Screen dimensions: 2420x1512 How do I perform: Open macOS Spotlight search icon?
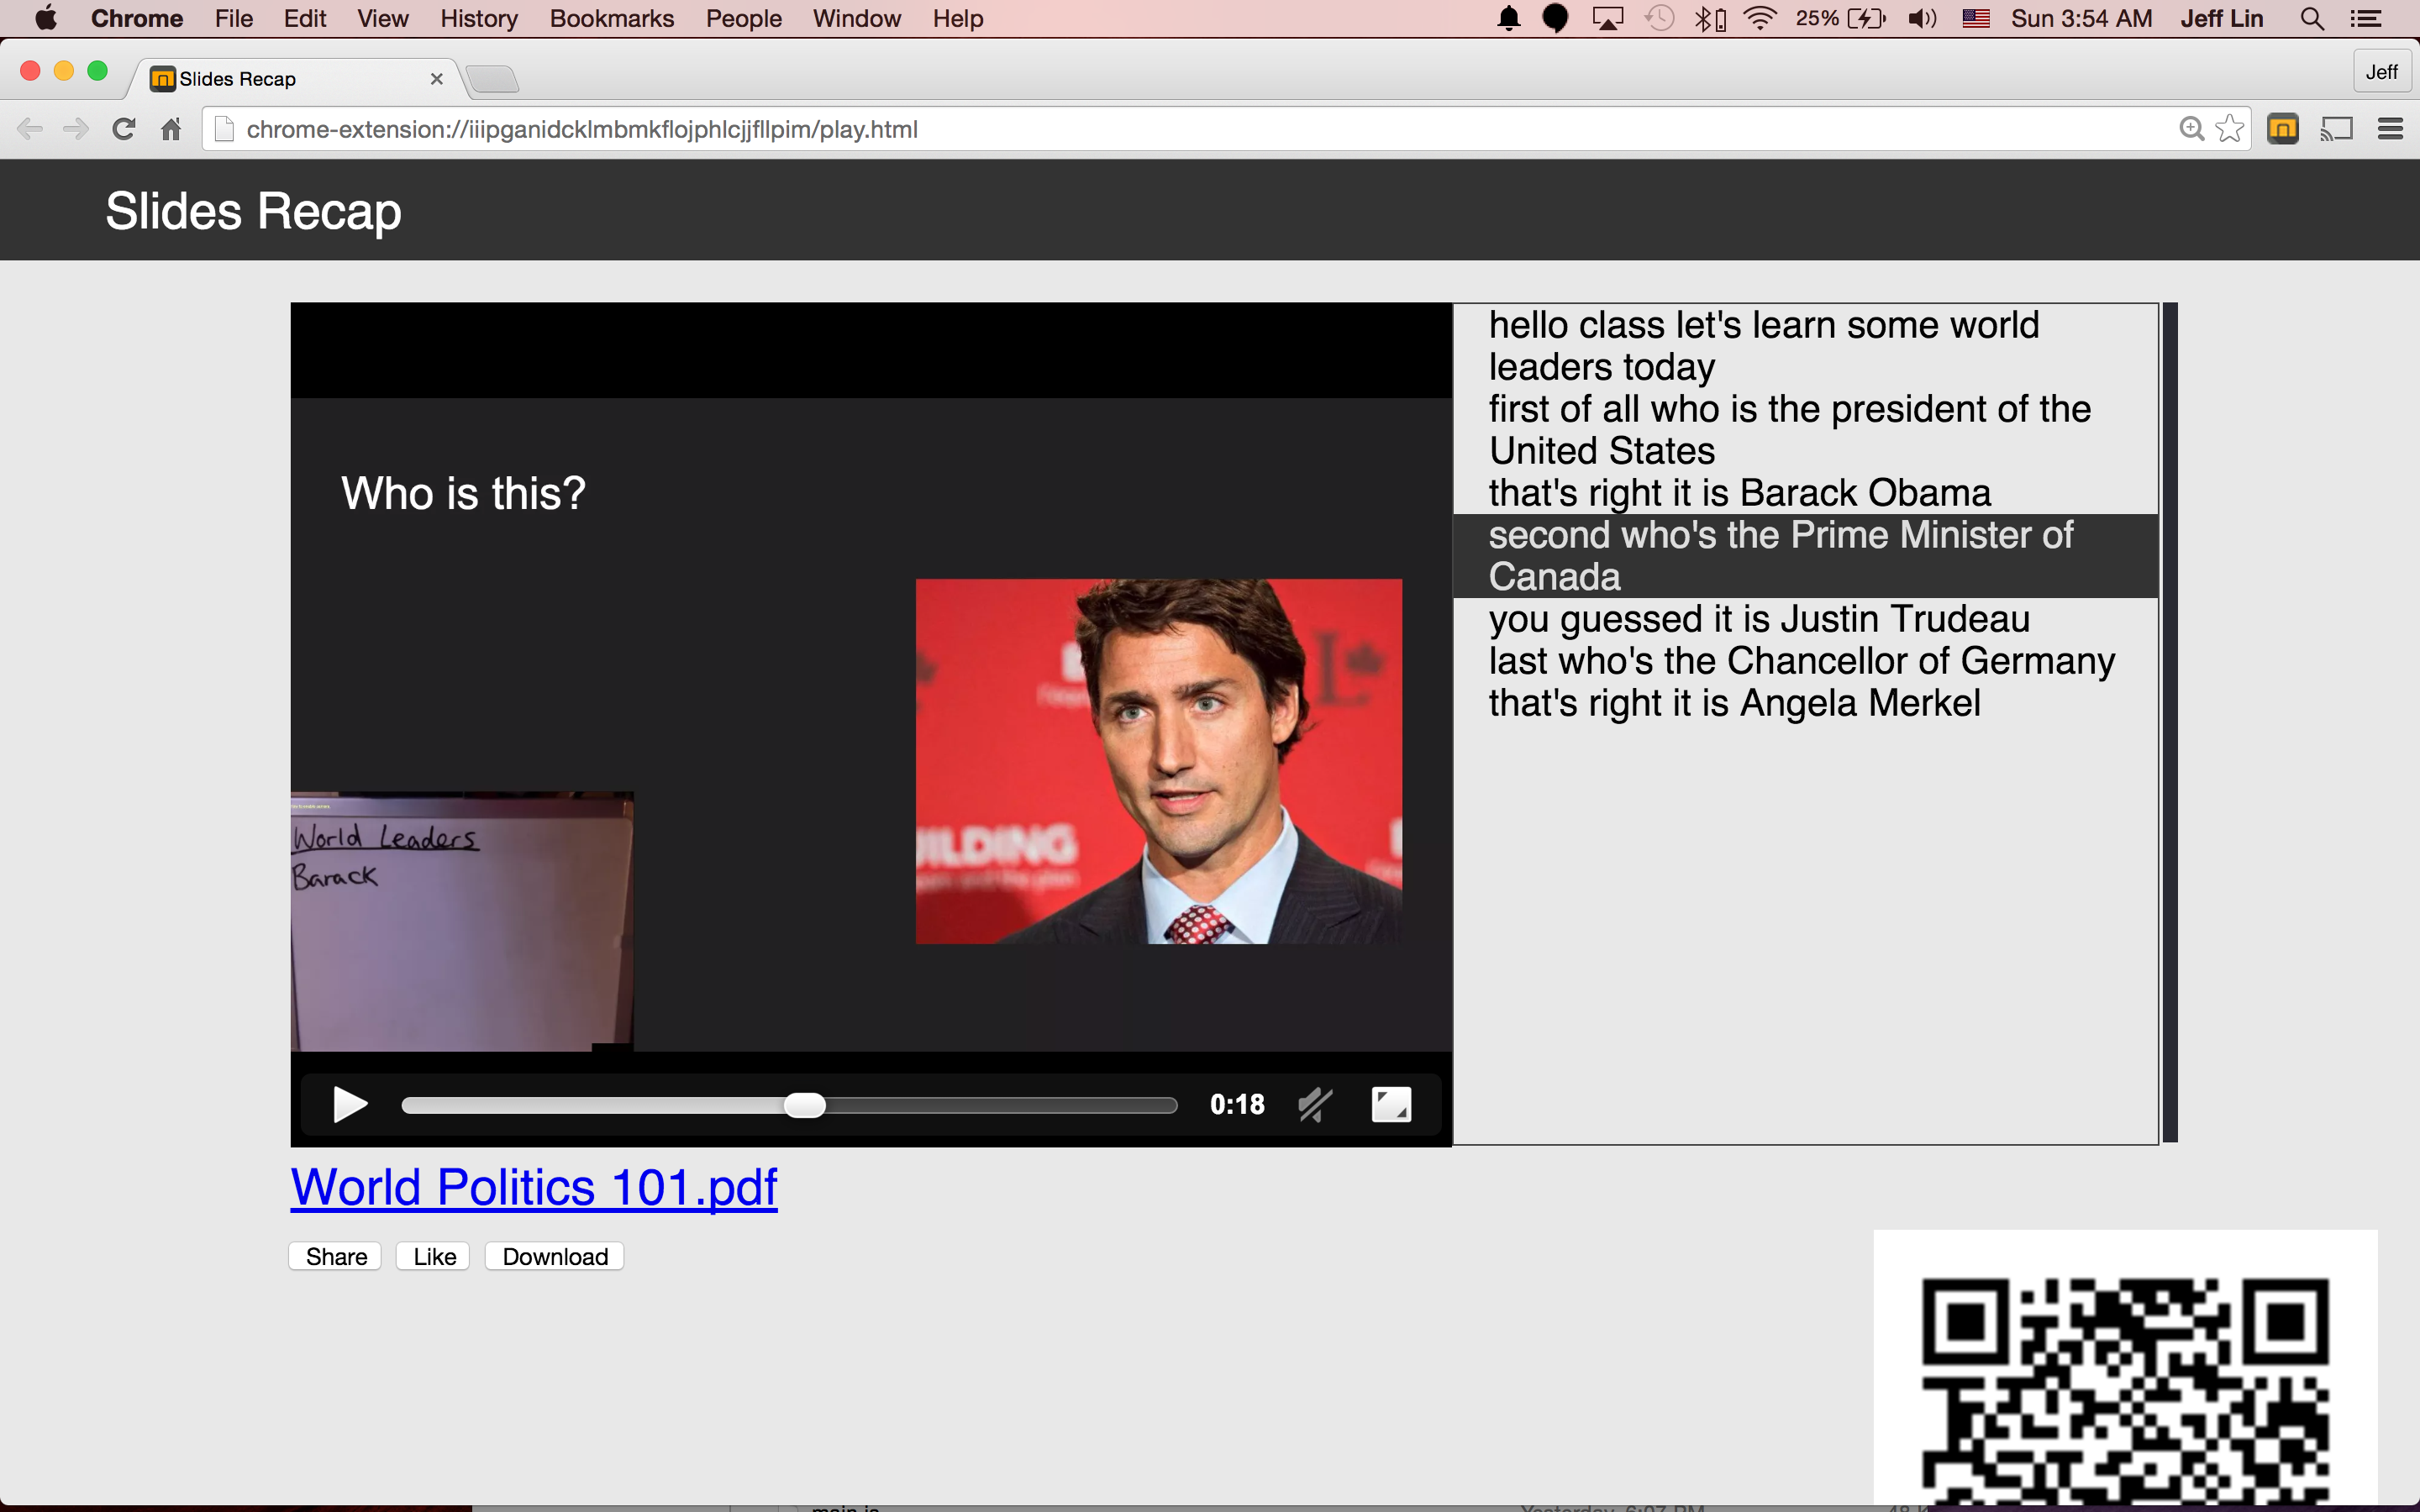click(2311, 18)
